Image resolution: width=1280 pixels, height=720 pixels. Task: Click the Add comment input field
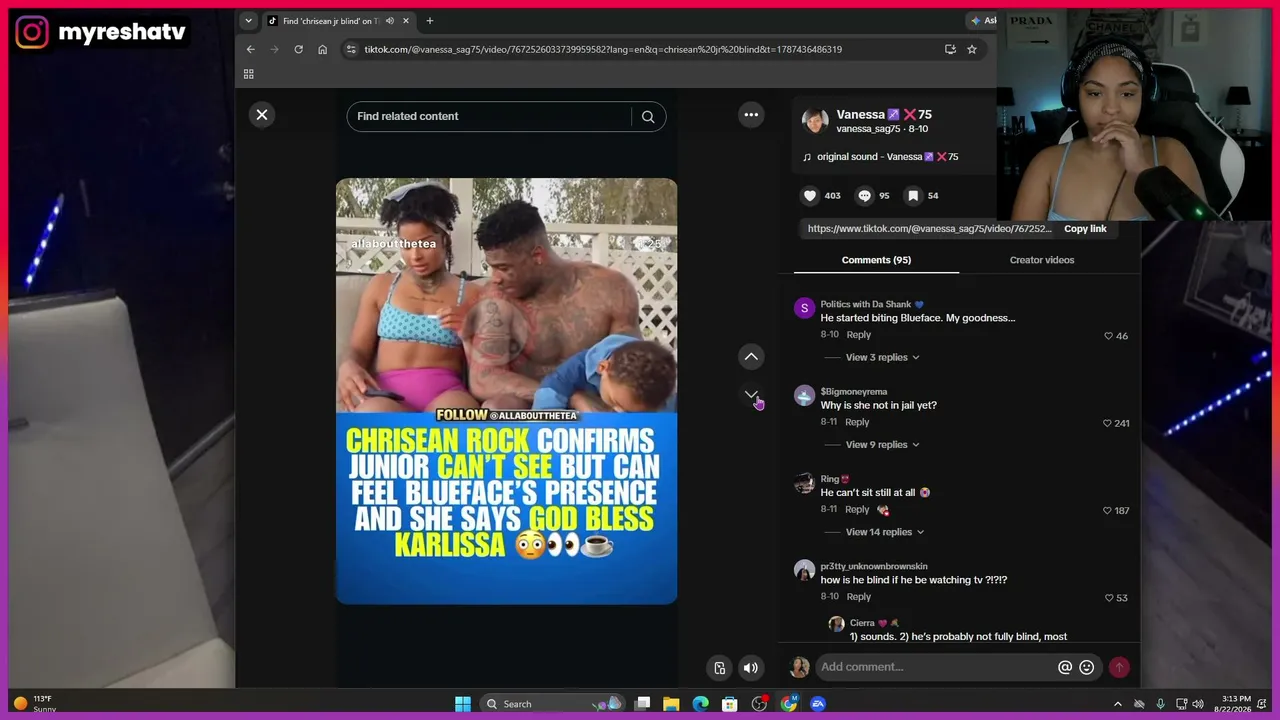936,667
